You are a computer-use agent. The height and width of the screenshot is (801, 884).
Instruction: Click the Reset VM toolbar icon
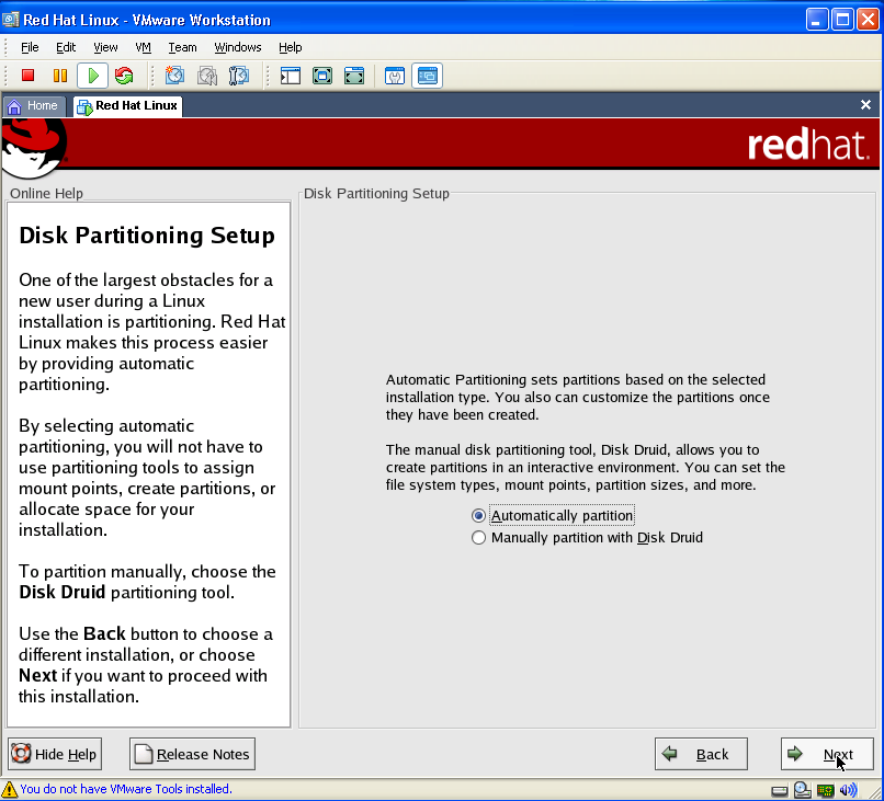pyautogui.click(x=124, y=75)
